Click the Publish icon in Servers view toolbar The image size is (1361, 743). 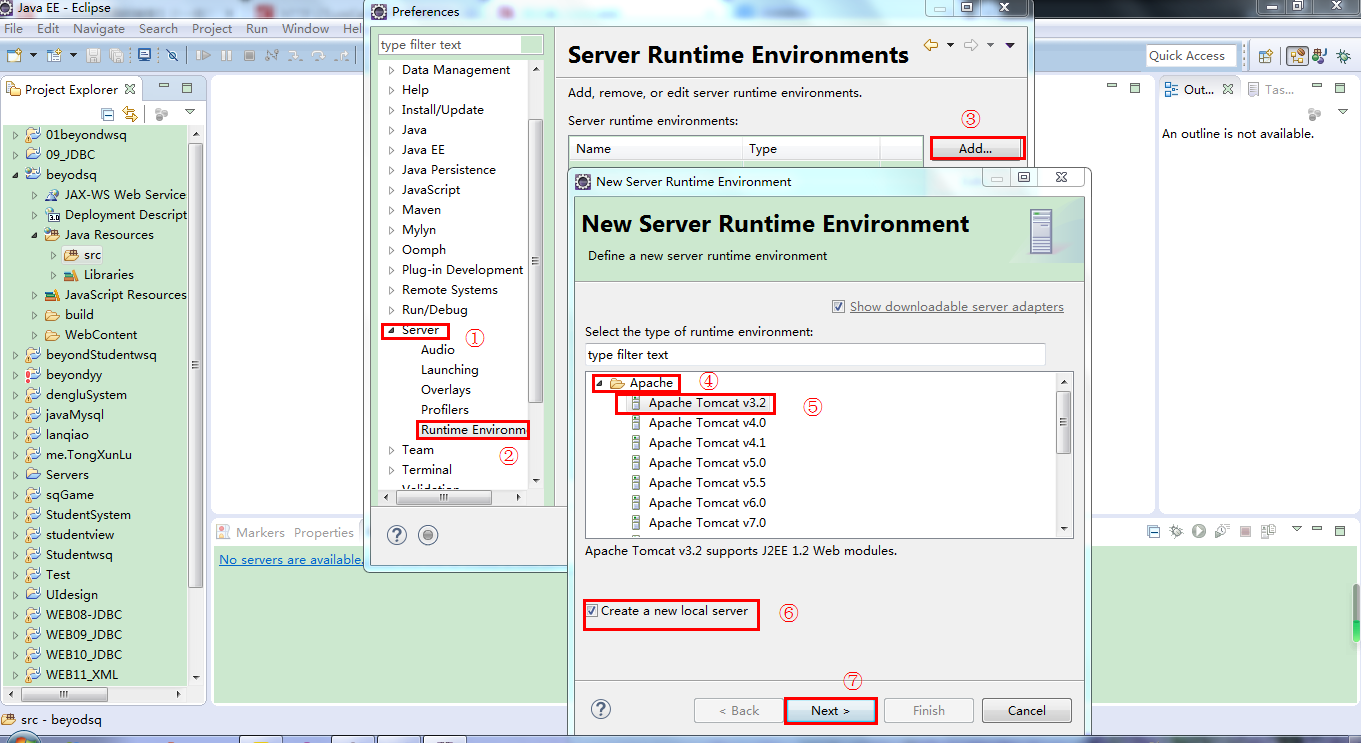pyautogui.click(x=1268, y=531)
